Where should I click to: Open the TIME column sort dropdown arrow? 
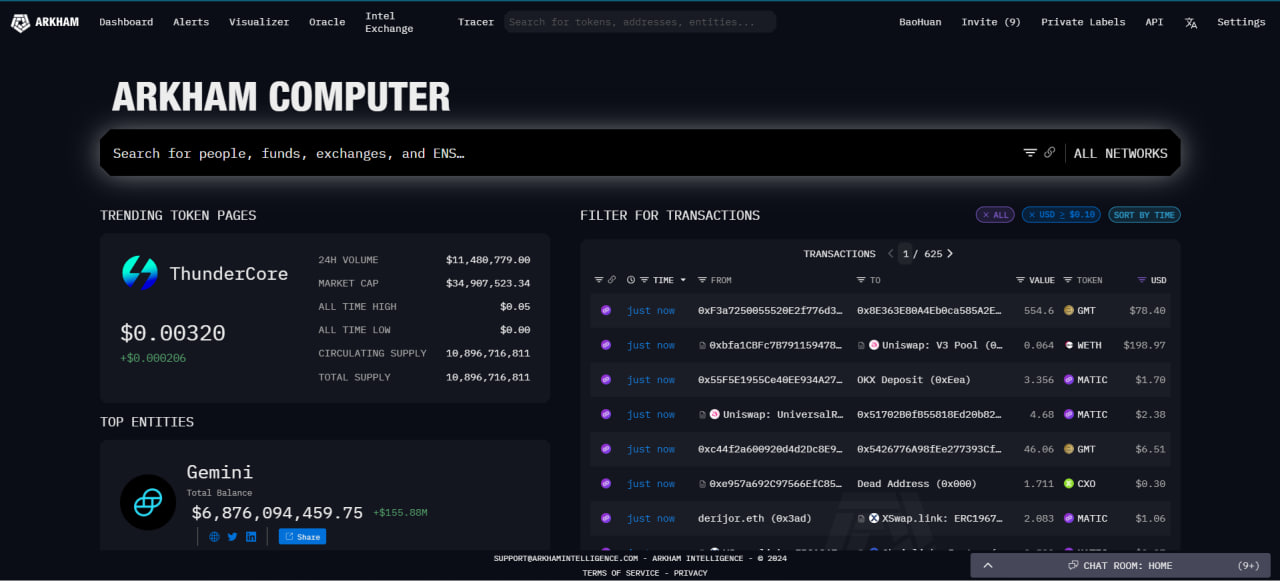(683, 280)
